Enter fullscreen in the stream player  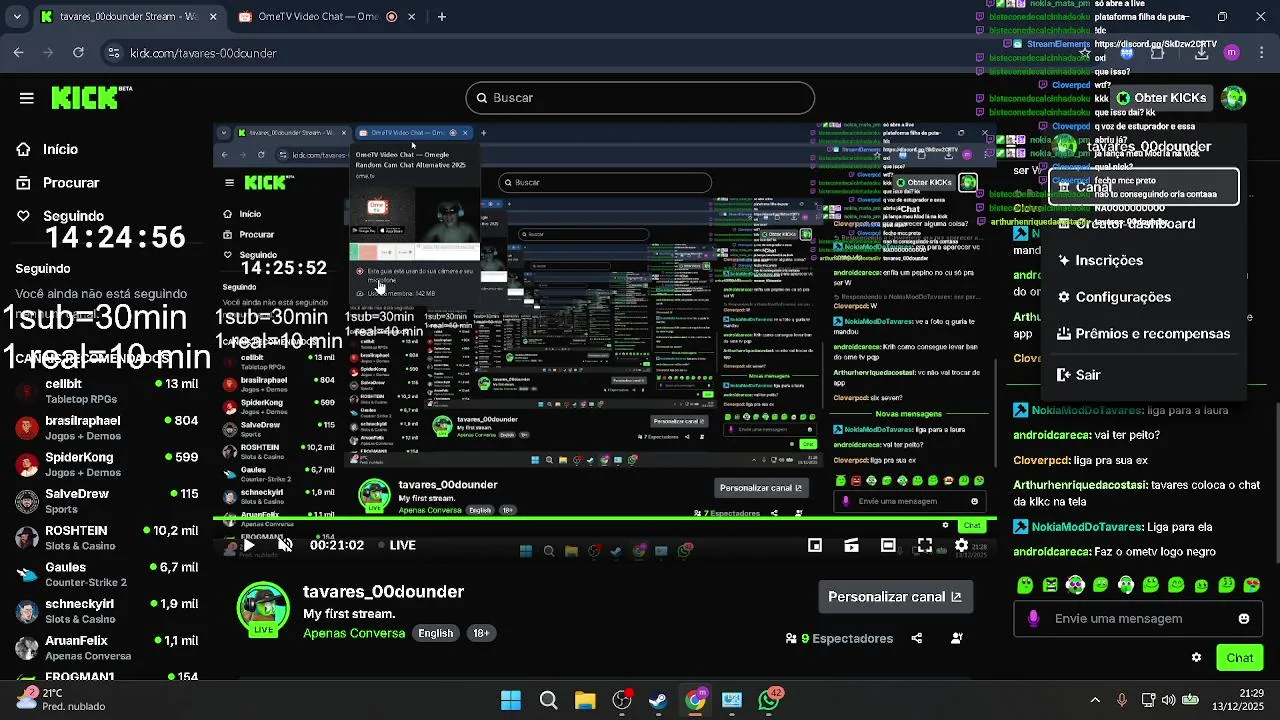[x=925, y=545]
